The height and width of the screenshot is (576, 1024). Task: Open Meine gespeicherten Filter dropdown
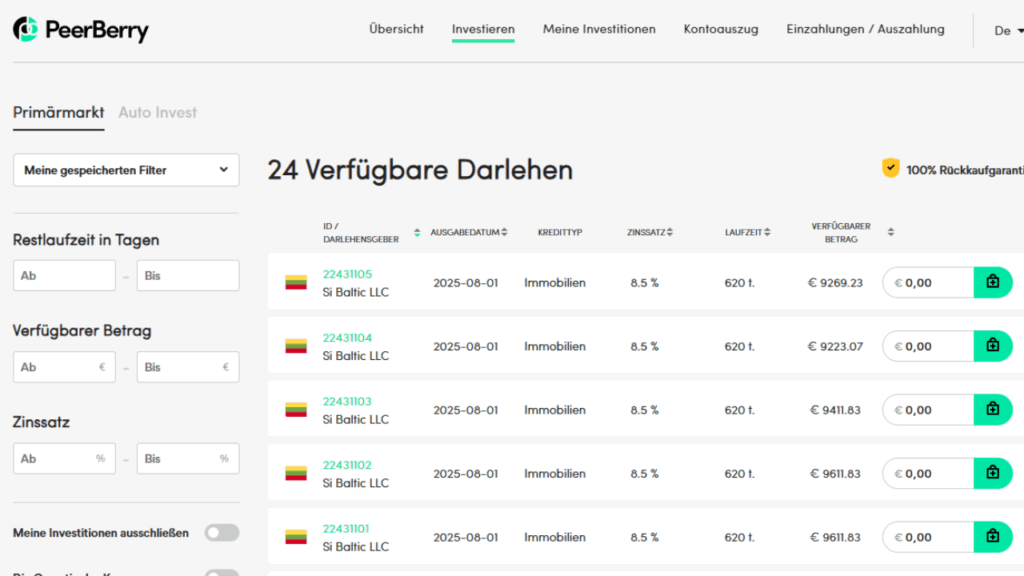(126, 170)
